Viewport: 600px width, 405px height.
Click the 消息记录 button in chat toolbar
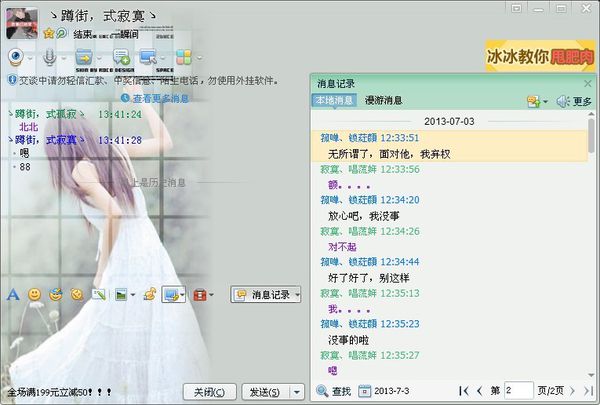click(x=265, y=295)
